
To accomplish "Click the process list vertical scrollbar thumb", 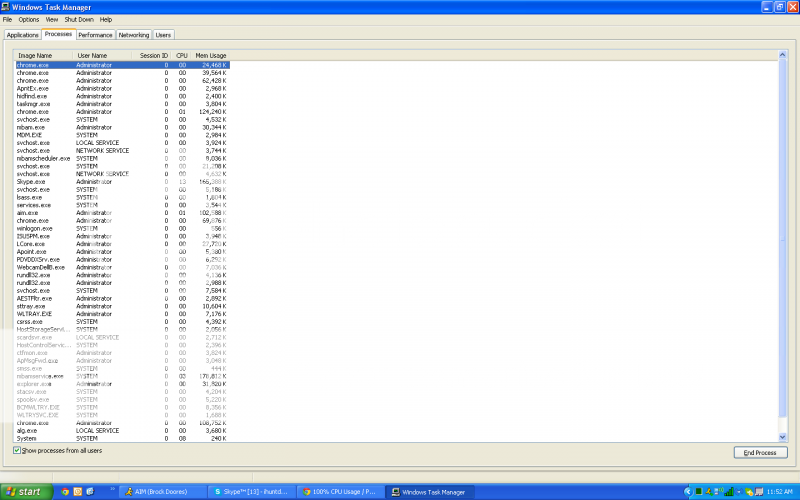I will coord(783,238).
